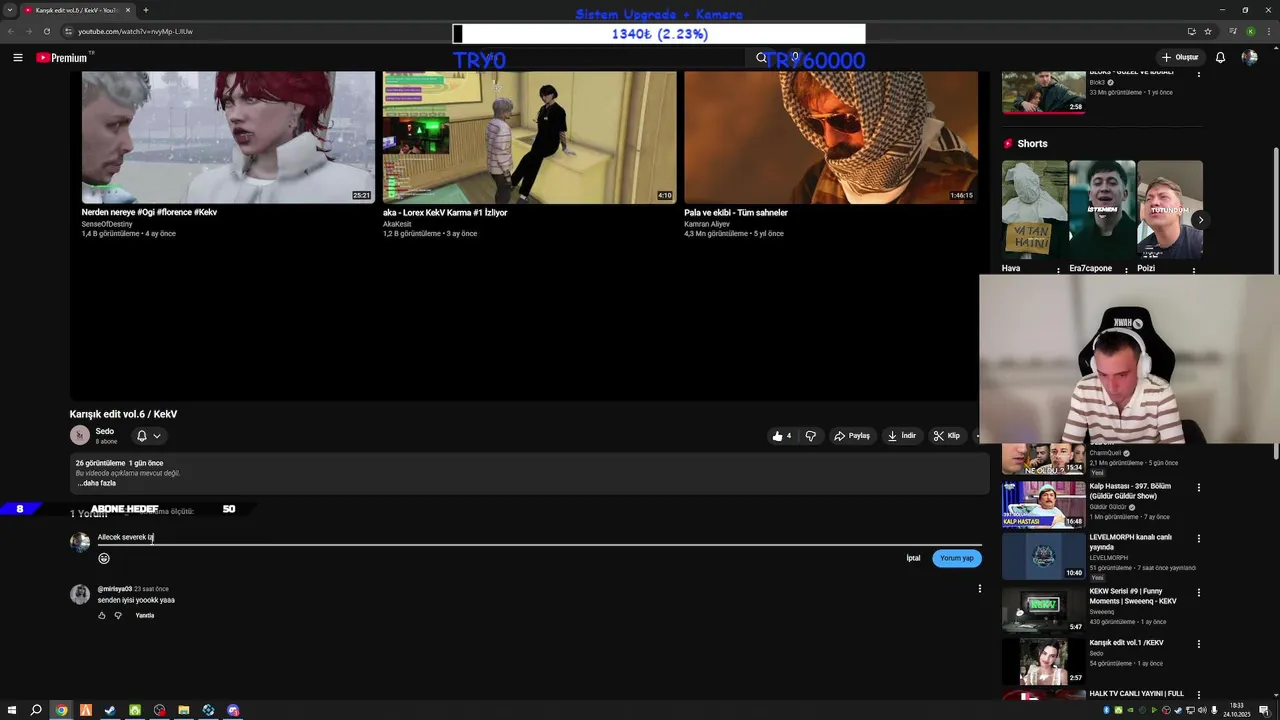Open Karışık edit vol.1 /KEKV video
1280x720 pixels.
pyautogui.click(x=1044, y=661)
